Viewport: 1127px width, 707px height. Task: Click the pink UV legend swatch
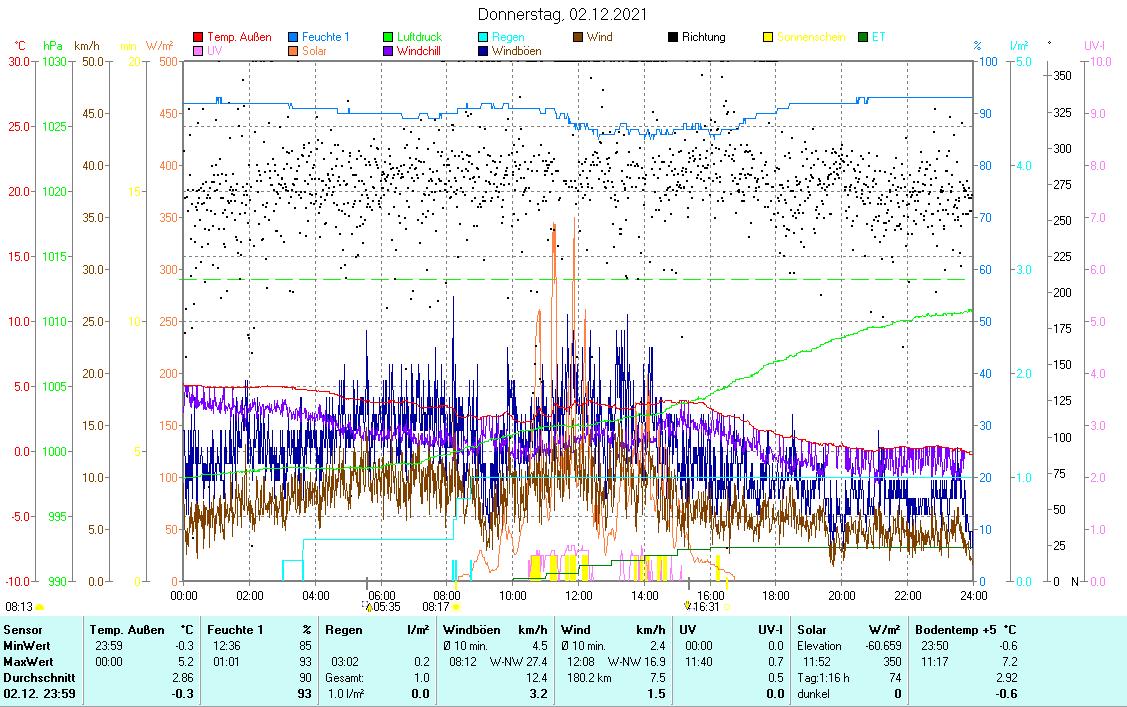[x=198, y=50]
